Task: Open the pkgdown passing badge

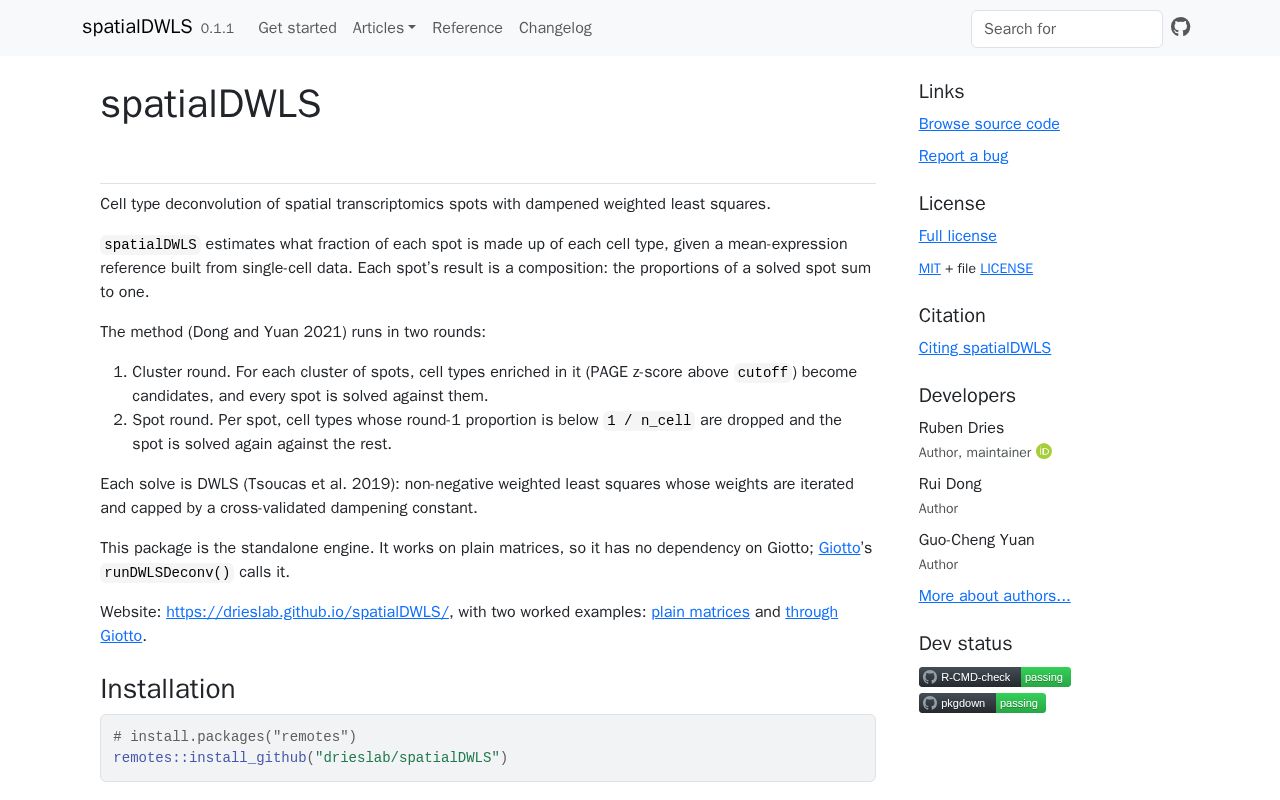Action: pos(982,703)
